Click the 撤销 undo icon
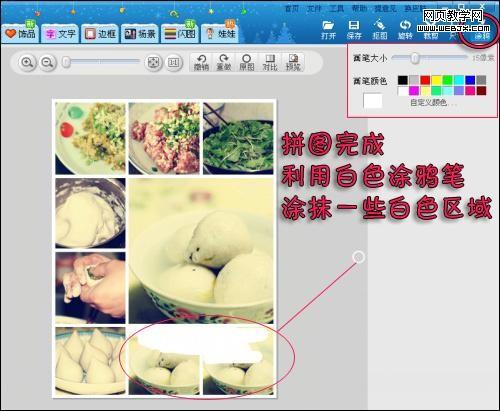 pyautogui.click(x=201, y=62)
